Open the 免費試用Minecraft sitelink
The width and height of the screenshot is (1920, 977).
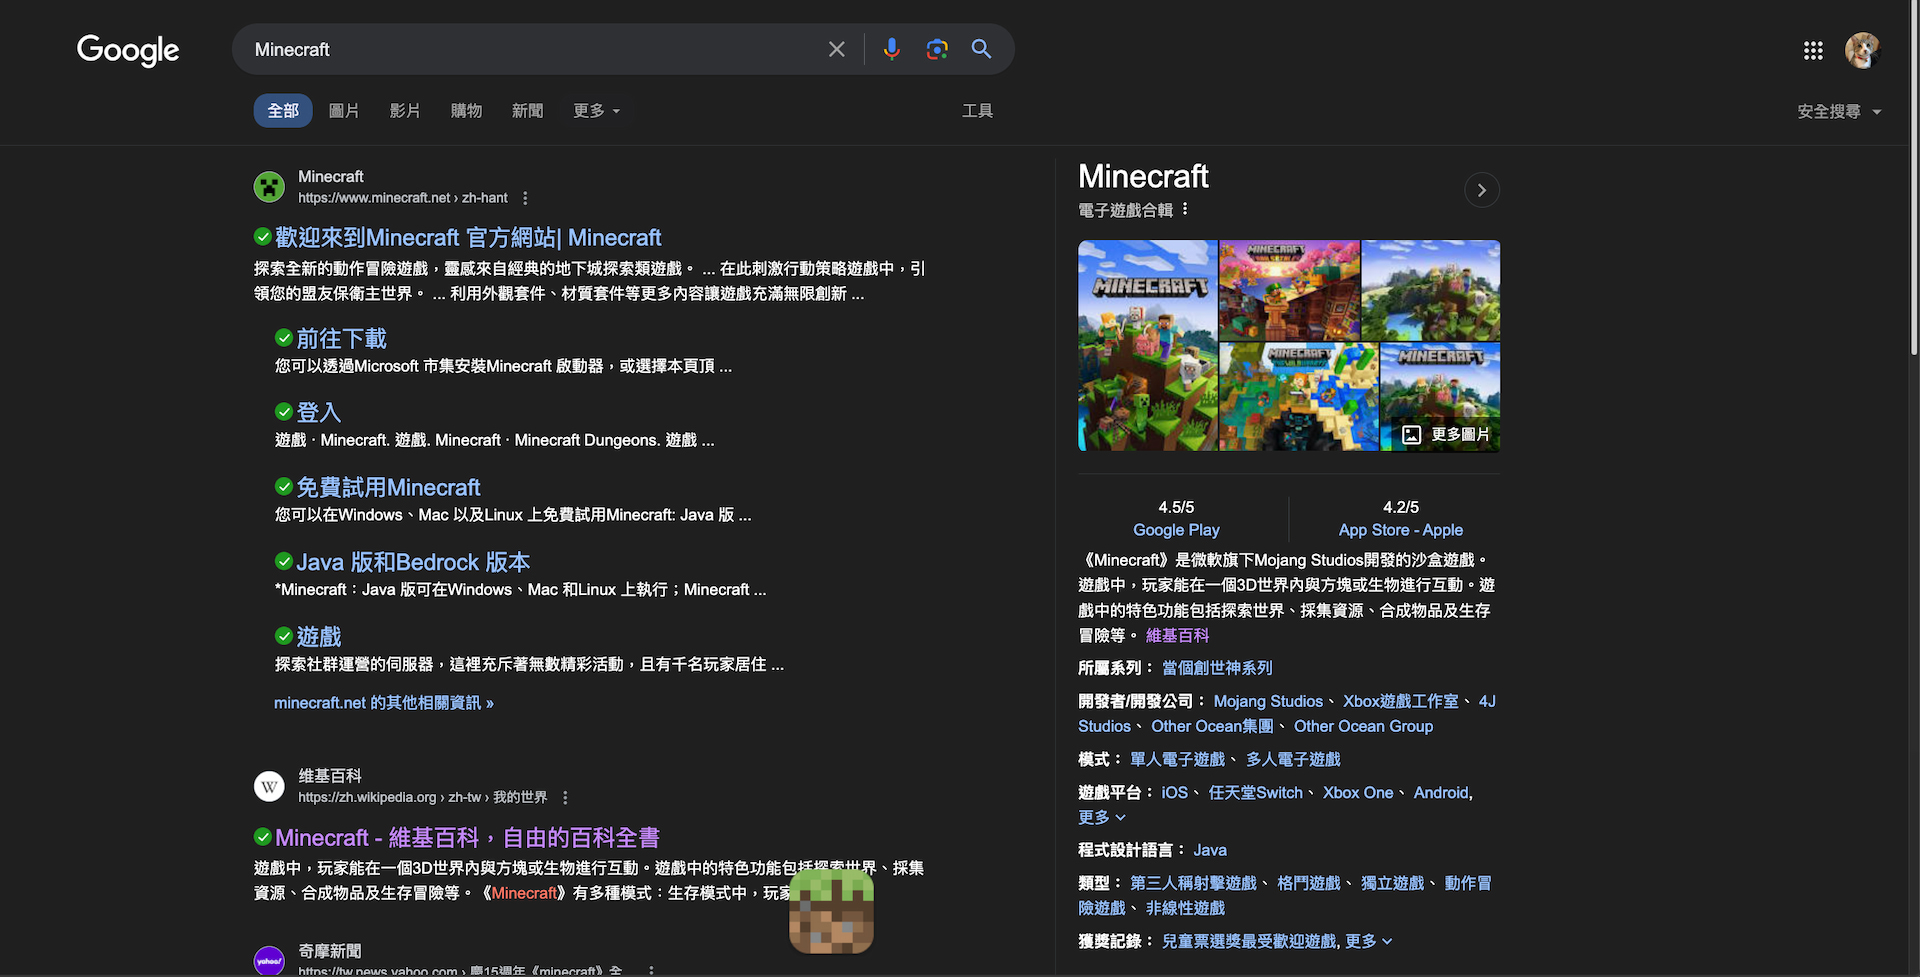388,487
